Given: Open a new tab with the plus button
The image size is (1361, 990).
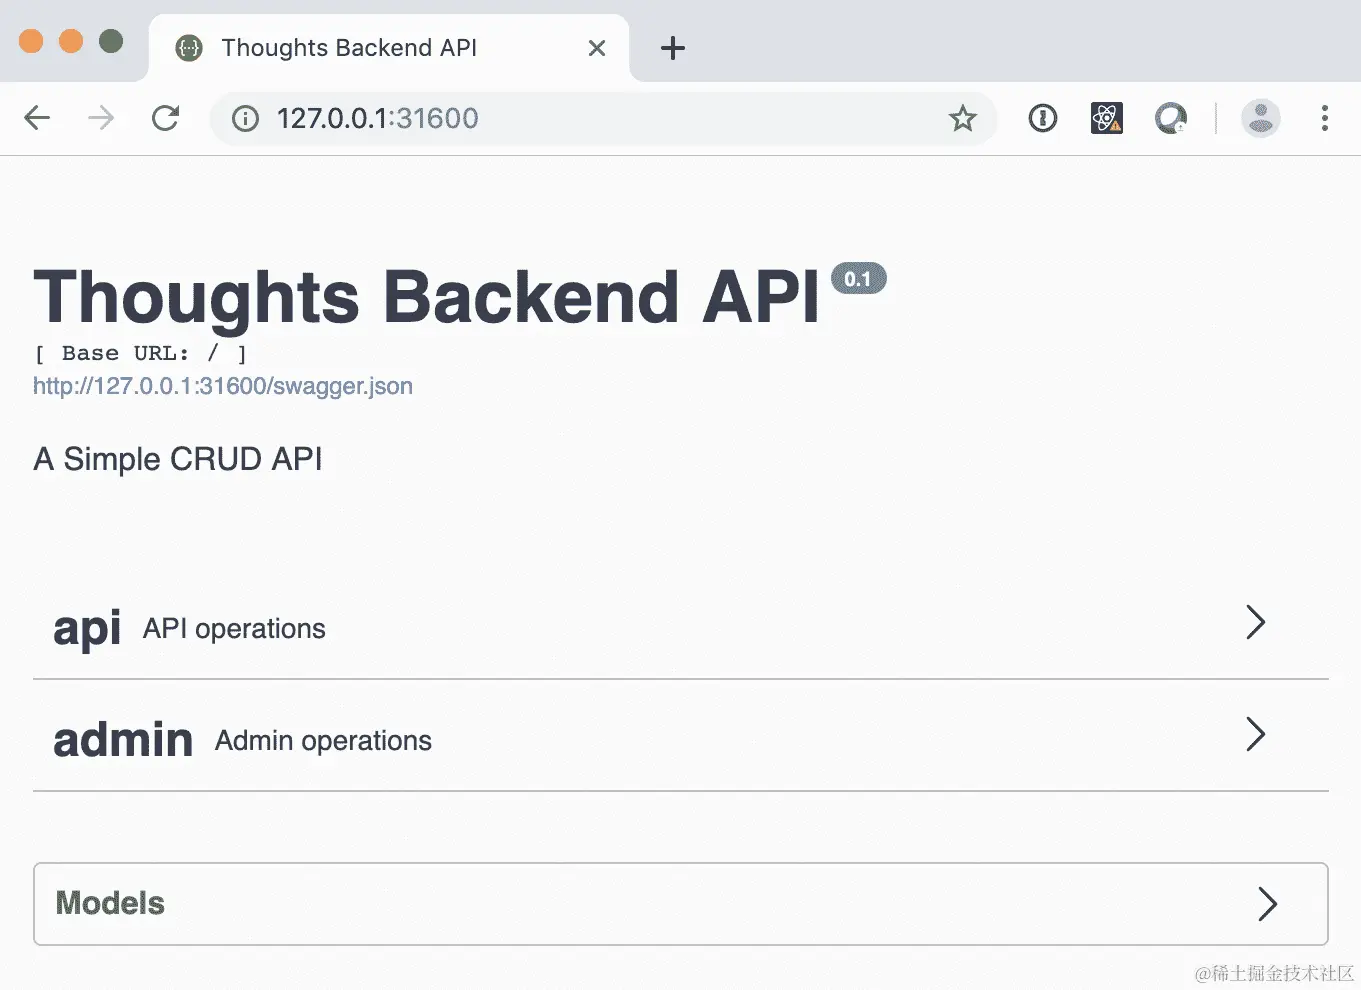Looking at the screenshot, I should tap(673, 48).
